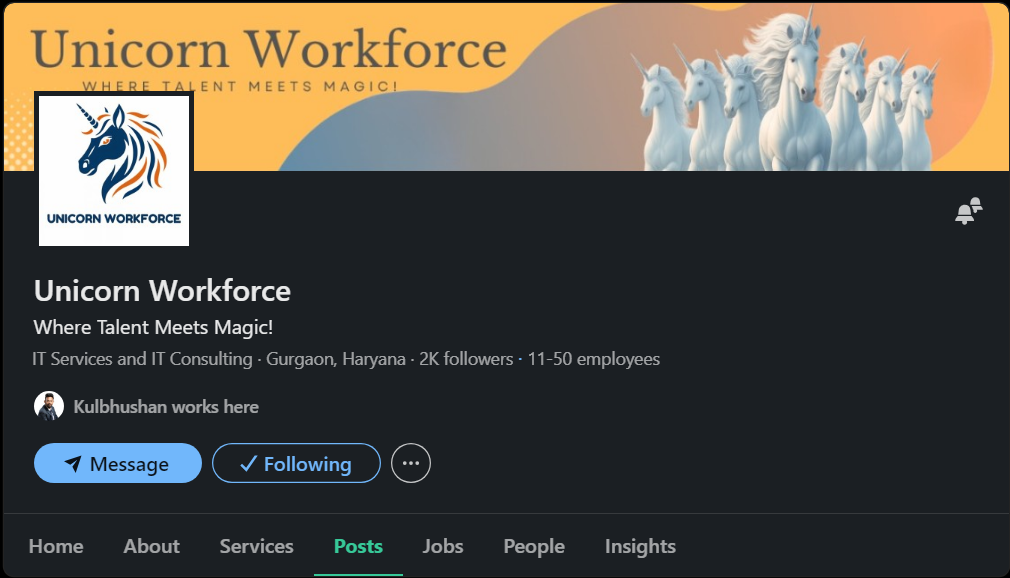Screen dimensions: 1010x578
Task: Click the Unicorn Workforce page title
Action: tap(162, 291)
